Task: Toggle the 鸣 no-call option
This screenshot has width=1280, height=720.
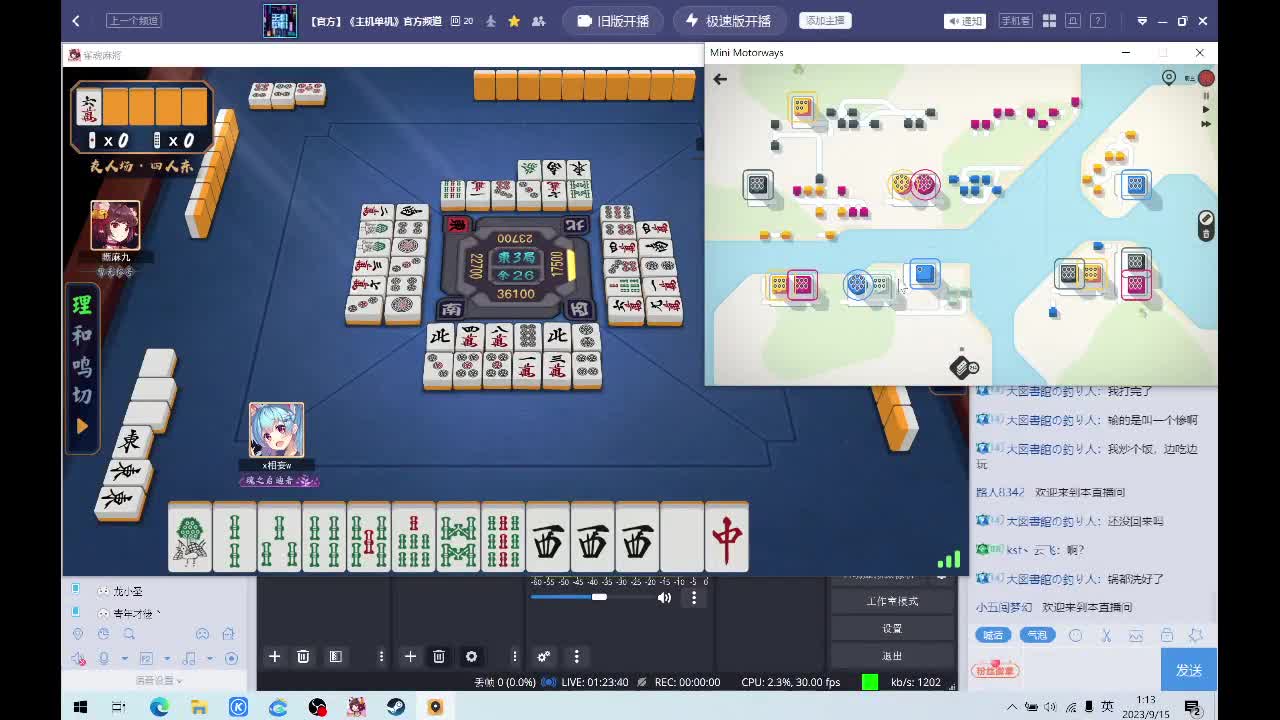Action: point(82,366)
